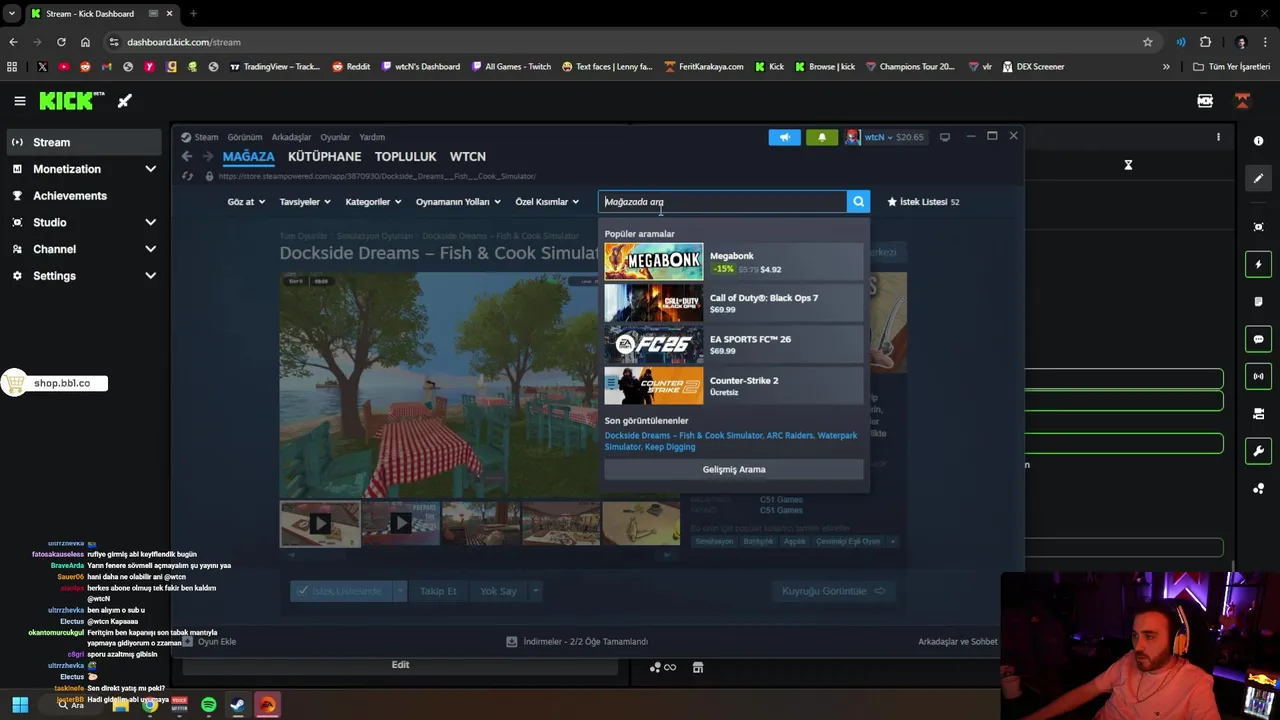Click the focus frame icon in right sidebar
This screenshot has height=720, width=1280.
[x=1258, y=227]
